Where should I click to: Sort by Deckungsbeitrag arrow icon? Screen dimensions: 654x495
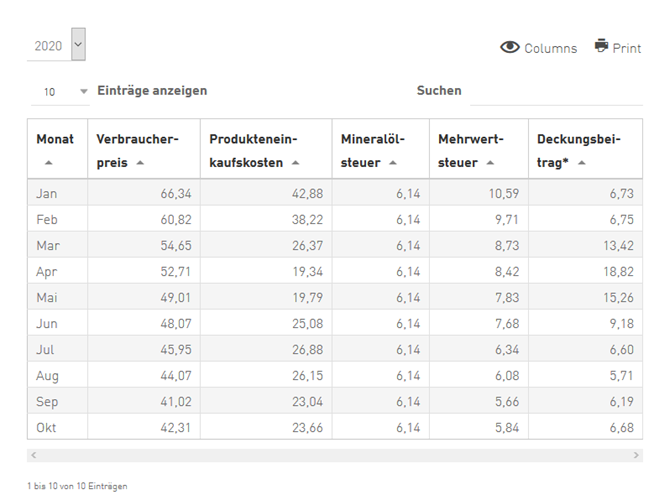point(582,163)
